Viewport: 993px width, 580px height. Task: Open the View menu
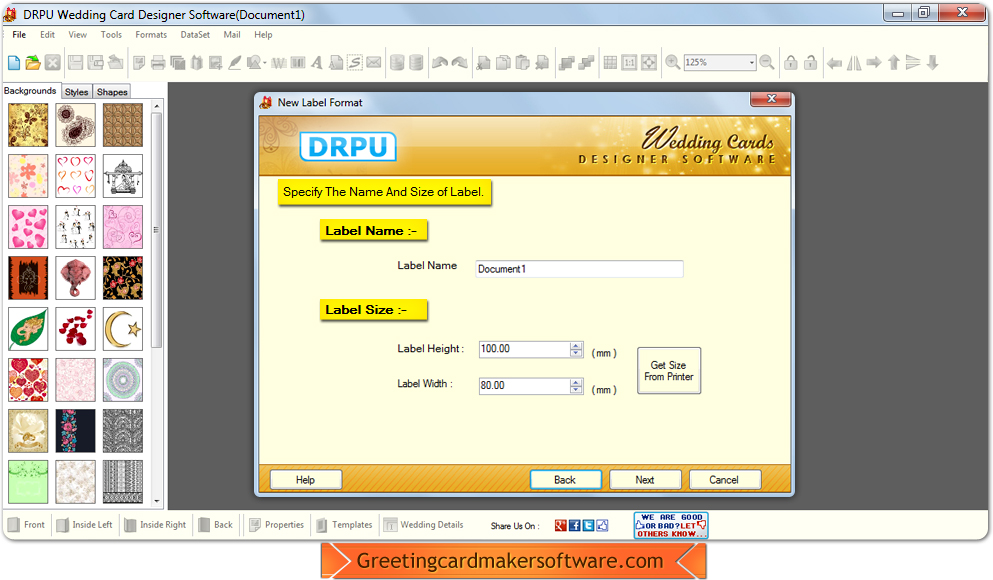[x=78, y=35]
